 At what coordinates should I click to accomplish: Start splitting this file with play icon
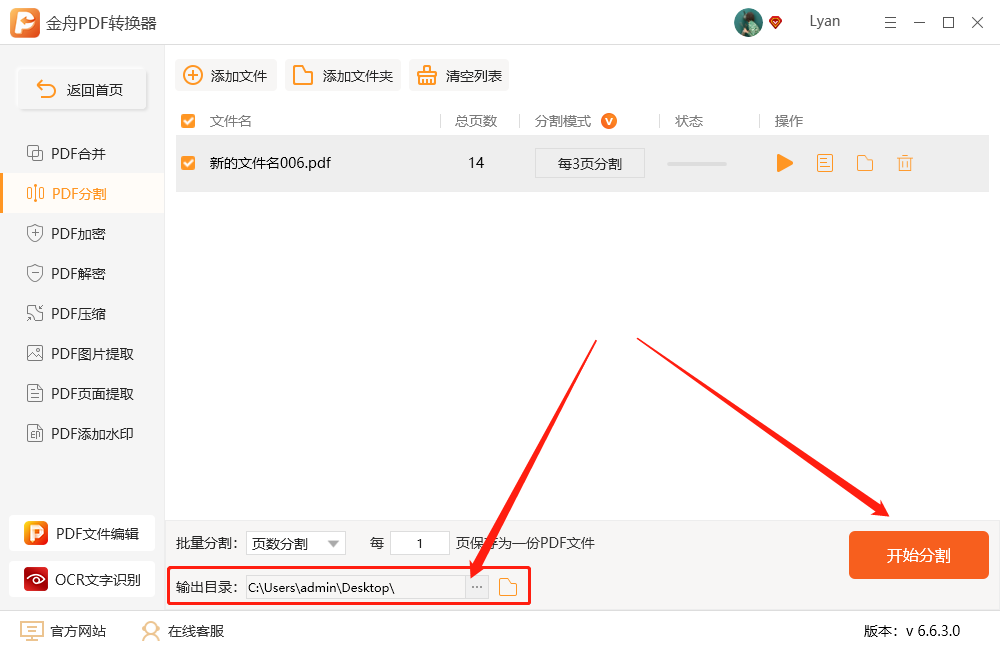785,163
